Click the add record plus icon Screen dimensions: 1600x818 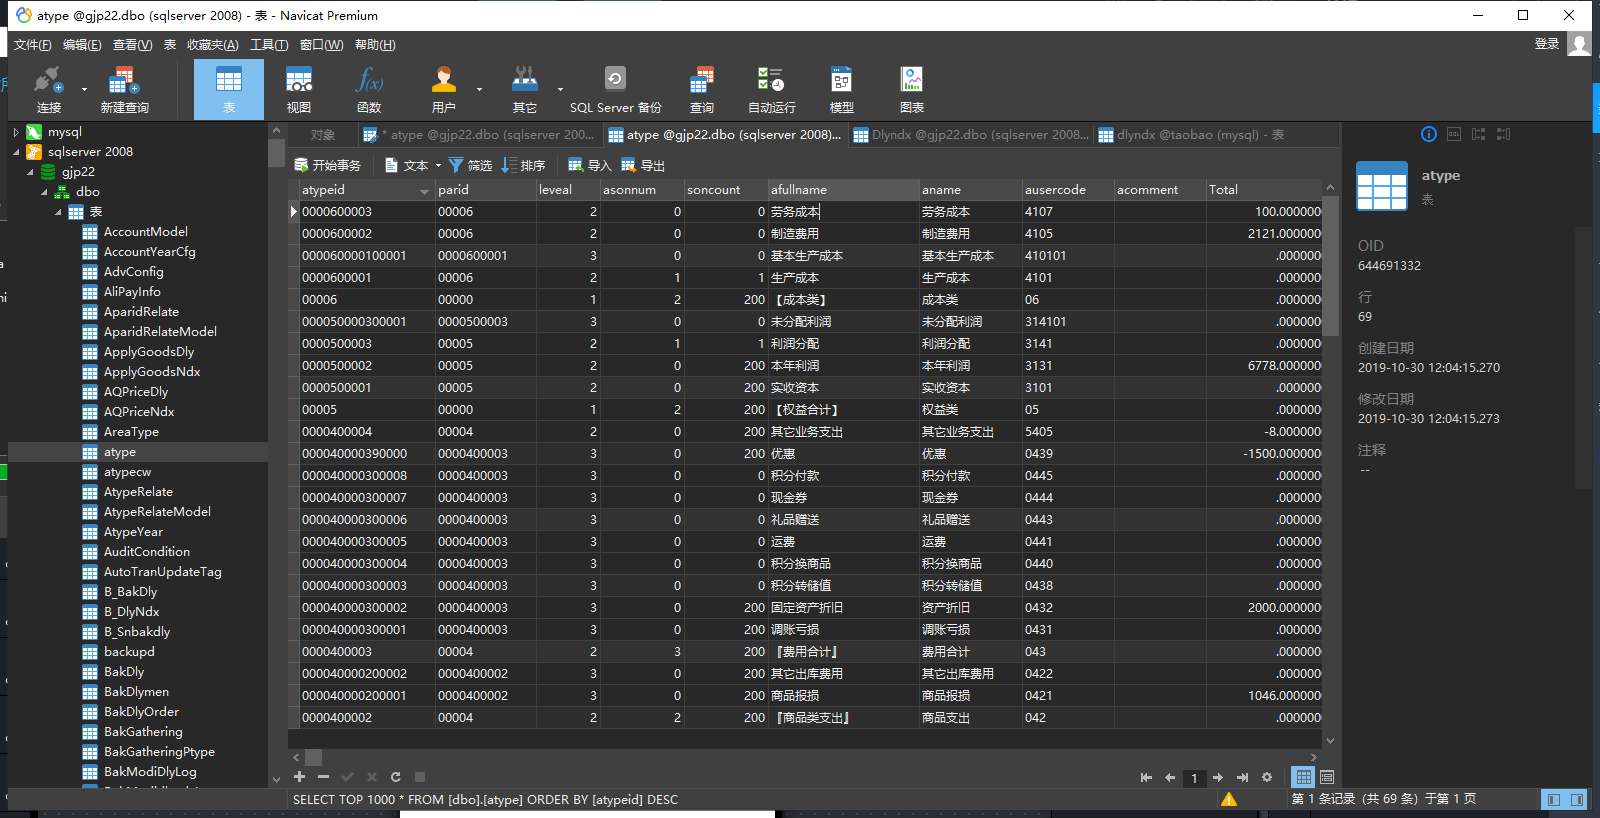point(299,777)
